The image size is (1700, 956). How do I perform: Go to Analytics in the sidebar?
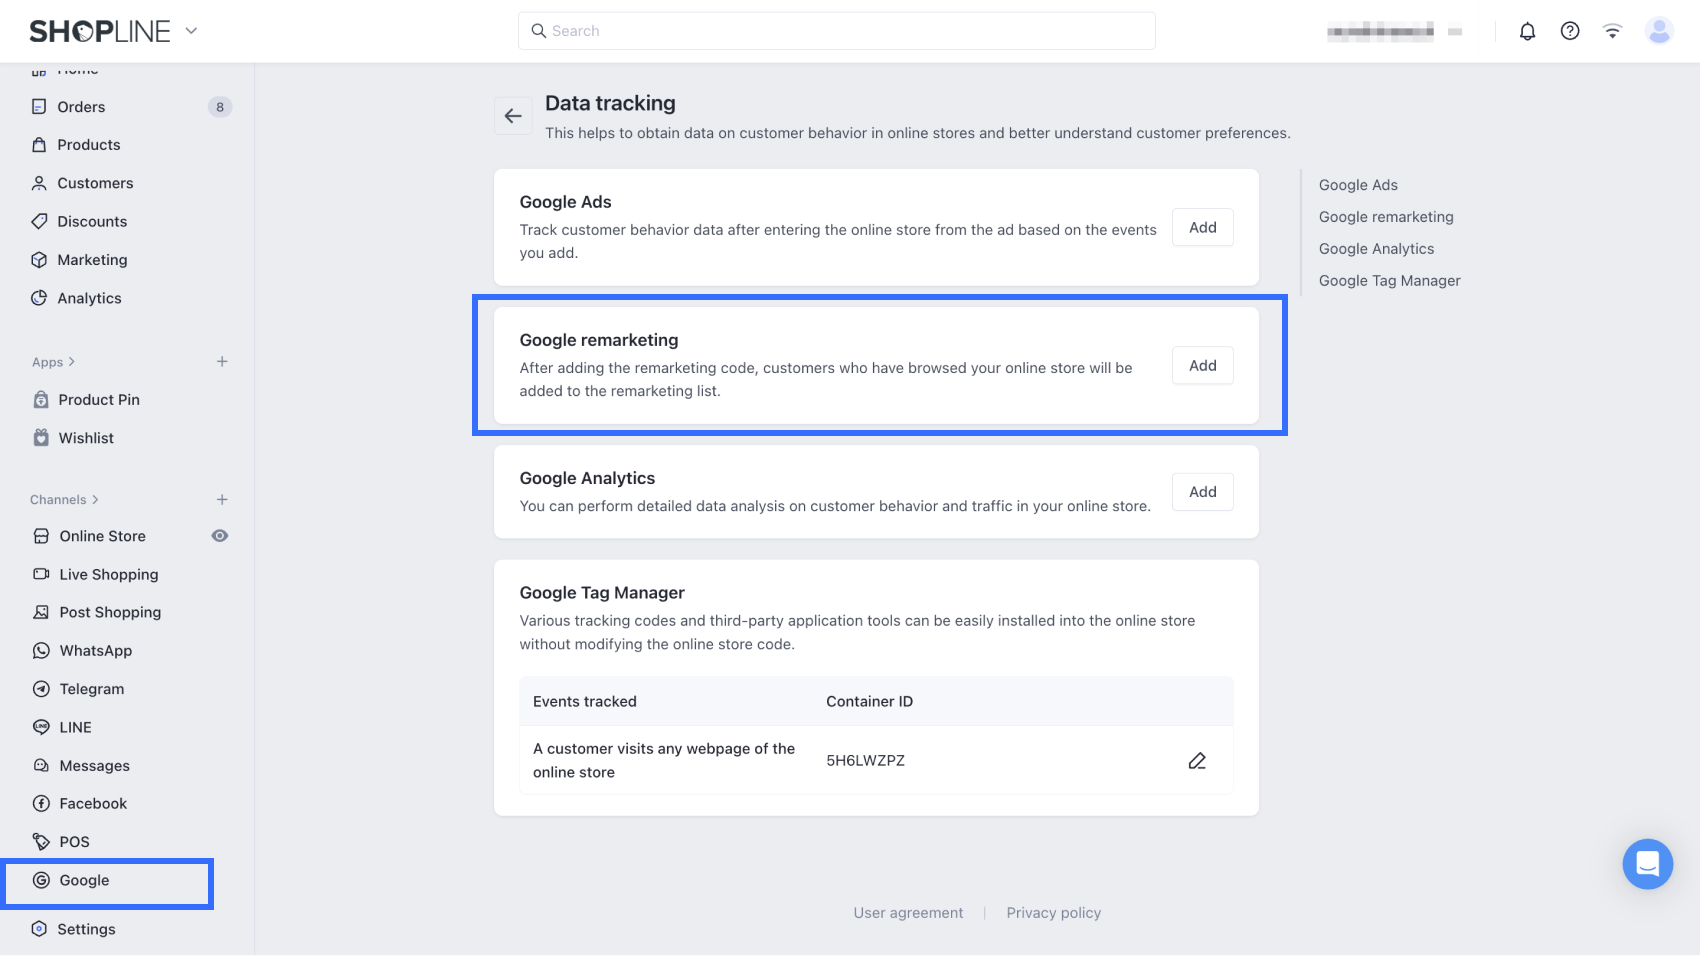[x=89, y=298]
